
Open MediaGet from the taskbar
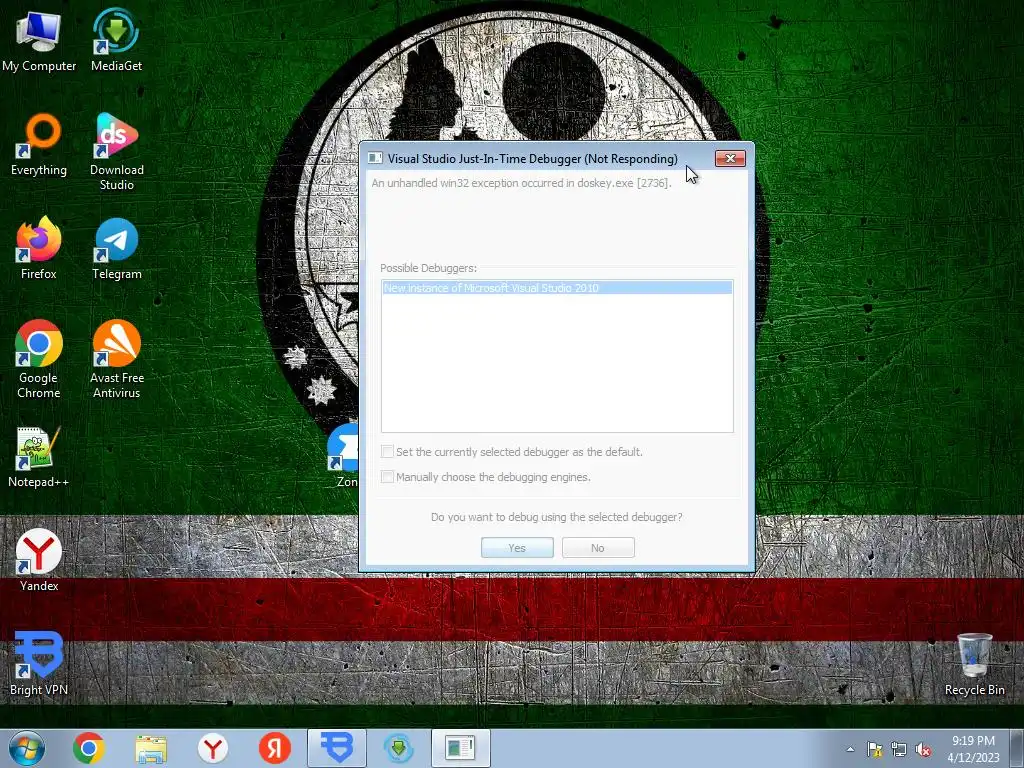tap(399, 748)
